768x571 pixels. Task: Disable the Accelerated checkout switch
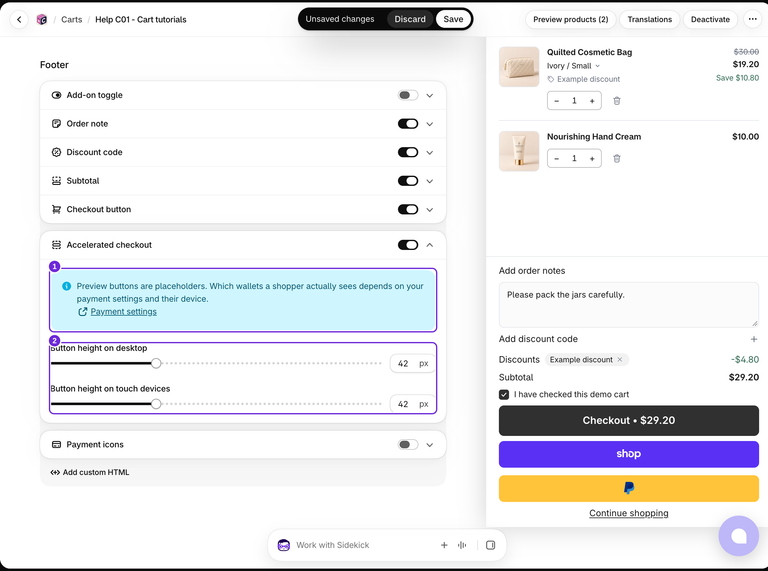(x=408, y=245)
